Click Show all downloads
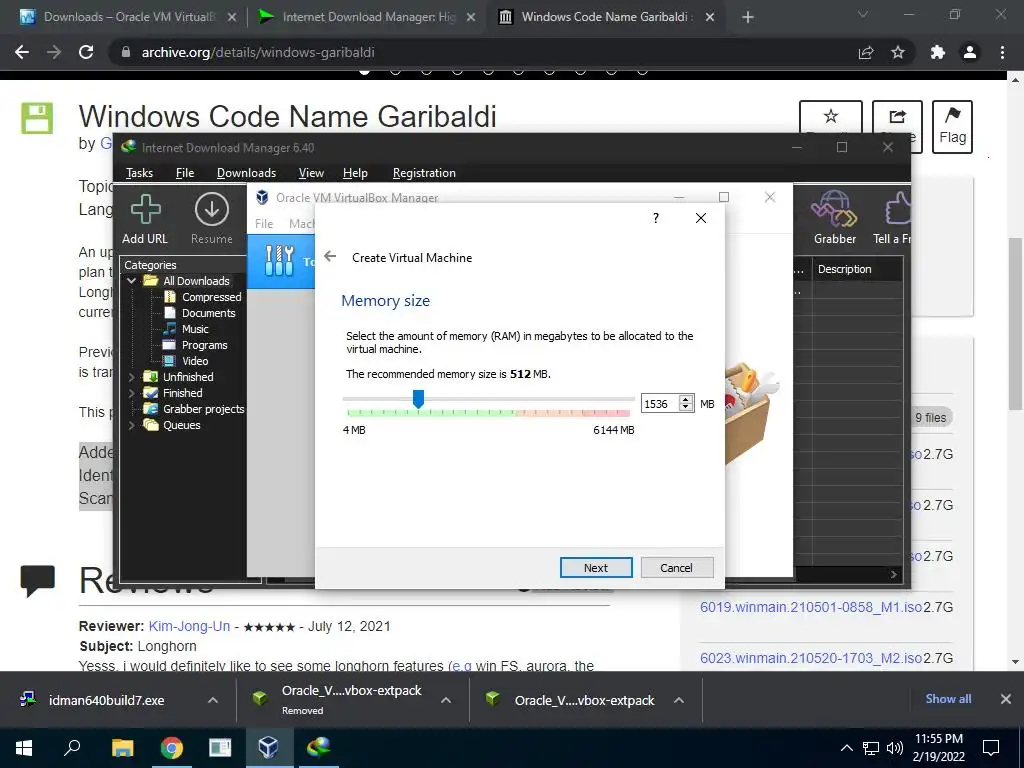This screenshot has height=768, width=1024. (948, 699)
